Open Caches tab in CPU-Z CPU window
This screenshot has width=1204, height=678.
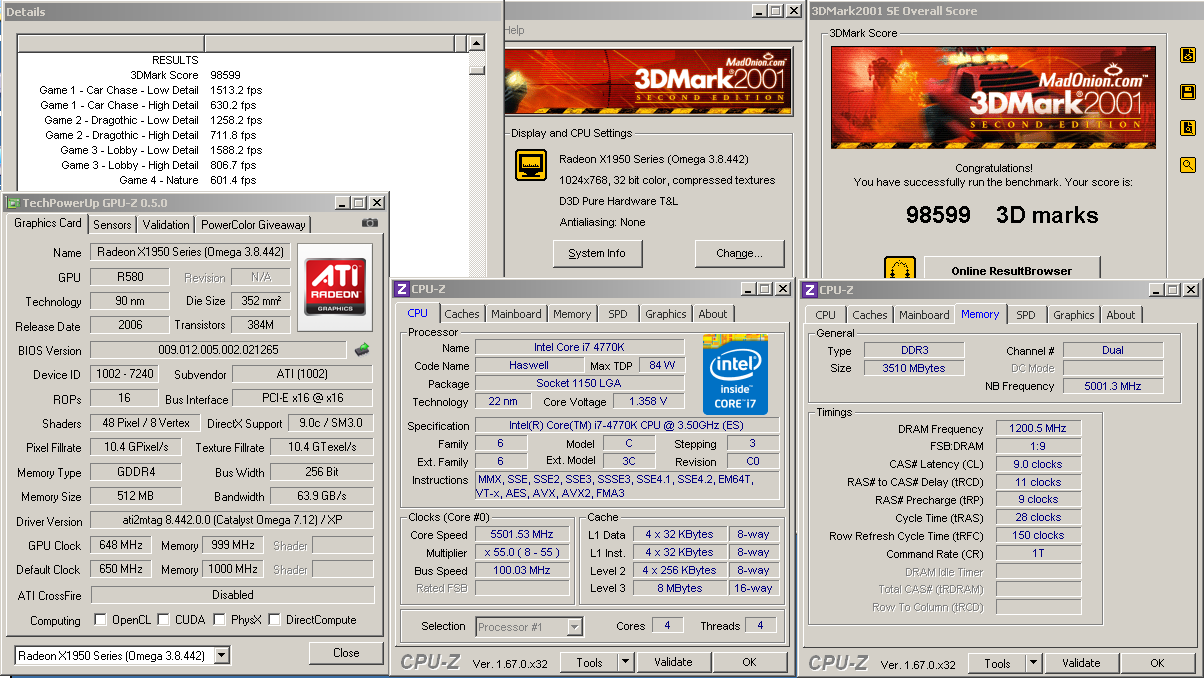click(x=462, y=314)
